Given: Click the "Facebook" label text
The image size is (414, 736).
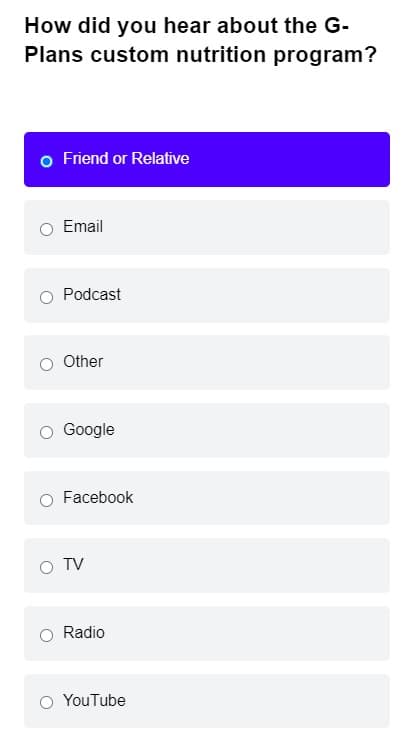Looking at the screenshot, I should 98,497.
